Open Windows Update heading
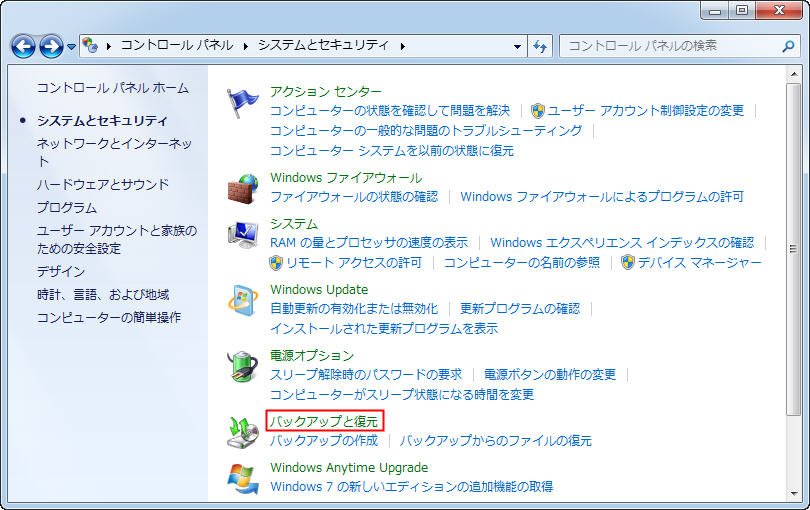This screenshot has height=510, width=810. pos(319,289)
